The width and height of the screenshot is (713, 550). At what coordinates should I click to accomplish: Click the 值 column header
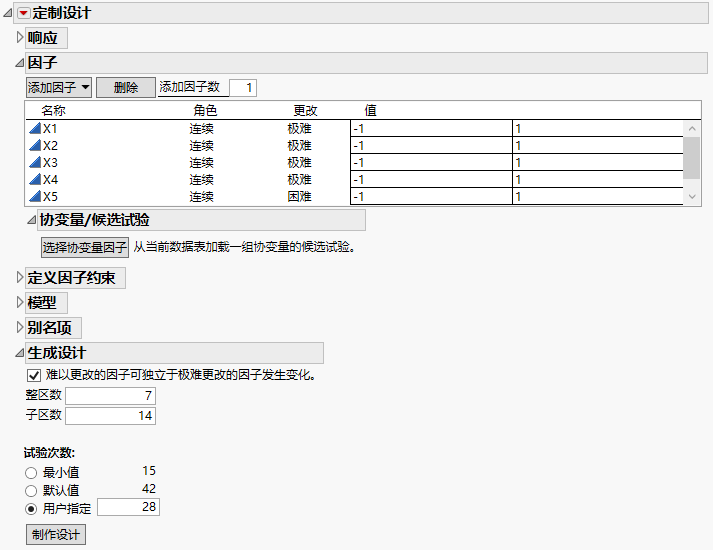click(370, 110)
